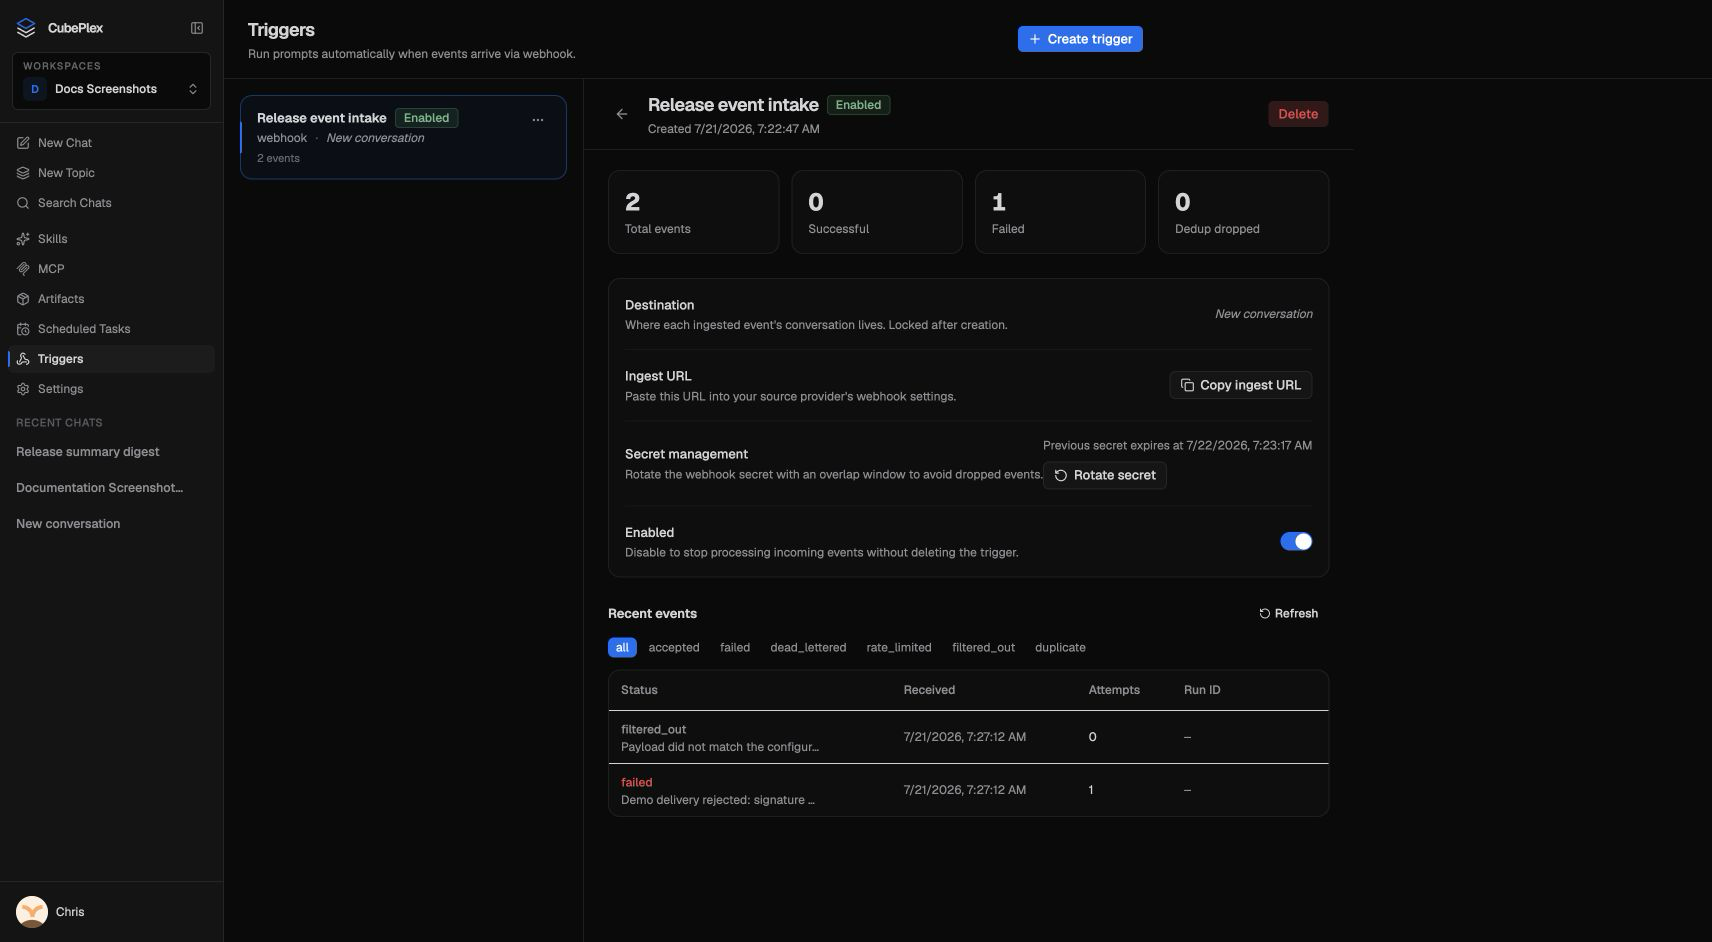Refresh the recent events list
1712x942 pixels.
point(1288,614)
